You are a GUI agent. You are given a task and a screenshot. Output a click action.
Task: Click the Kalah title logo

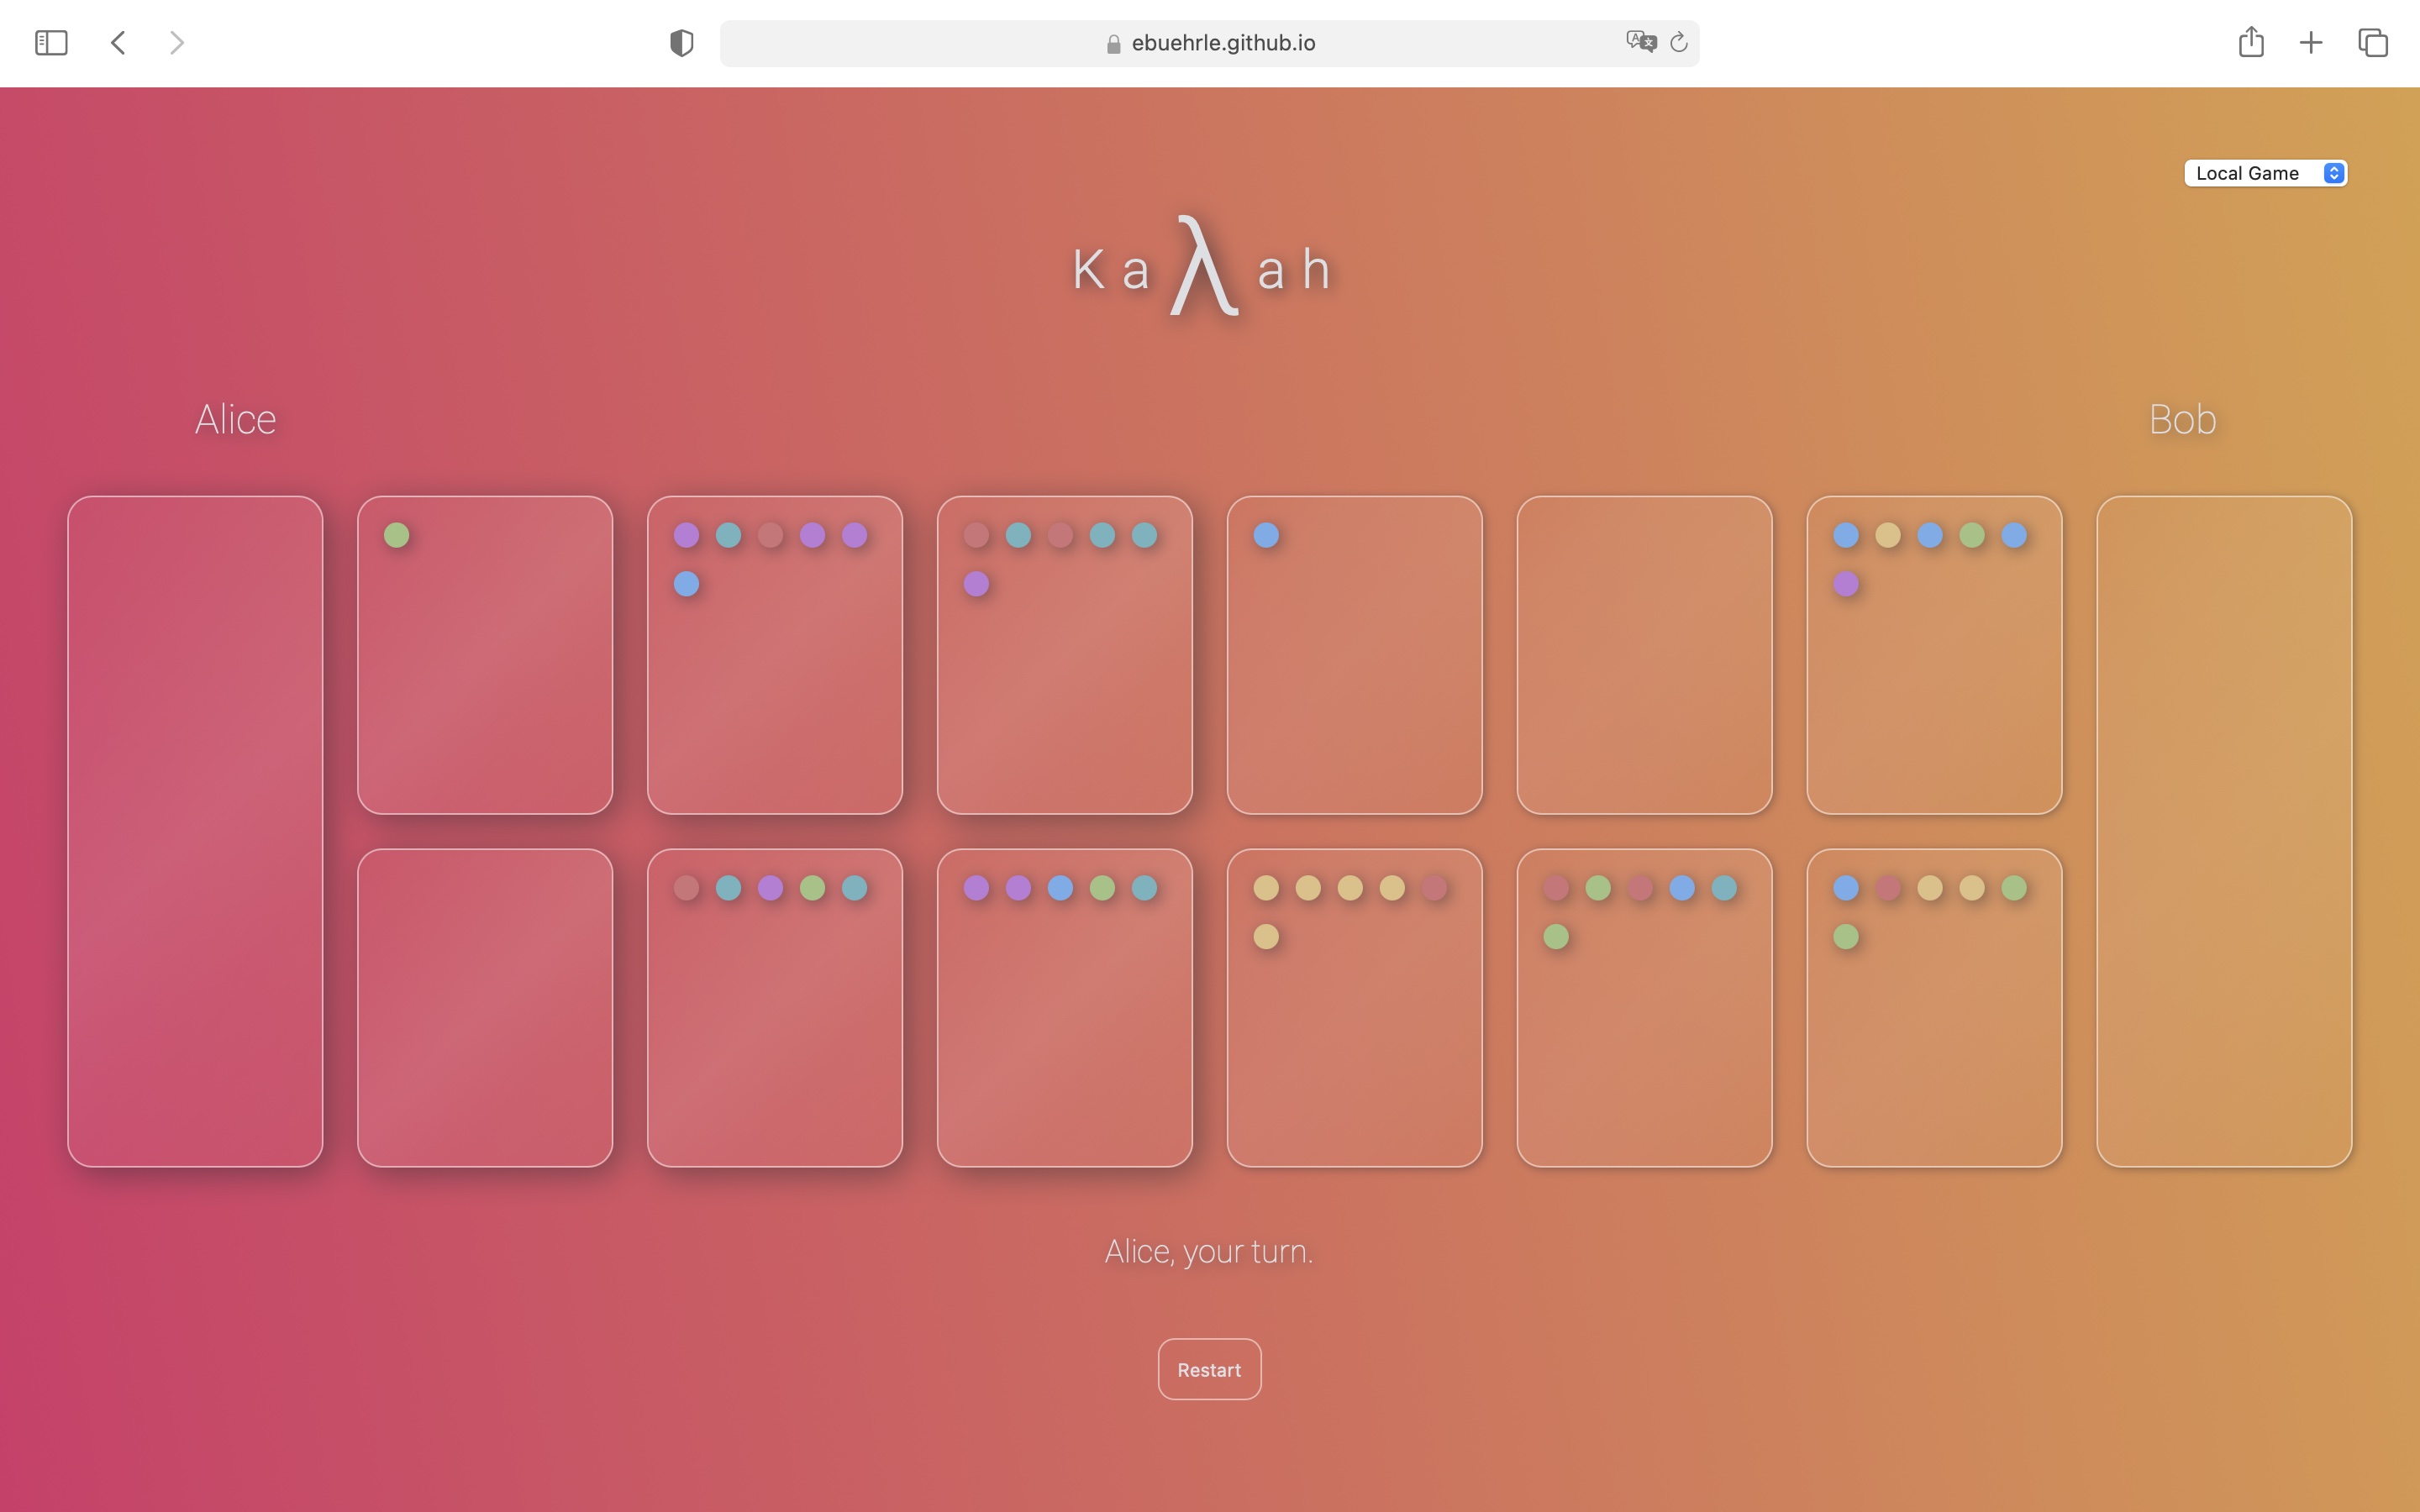(1203, 268)
